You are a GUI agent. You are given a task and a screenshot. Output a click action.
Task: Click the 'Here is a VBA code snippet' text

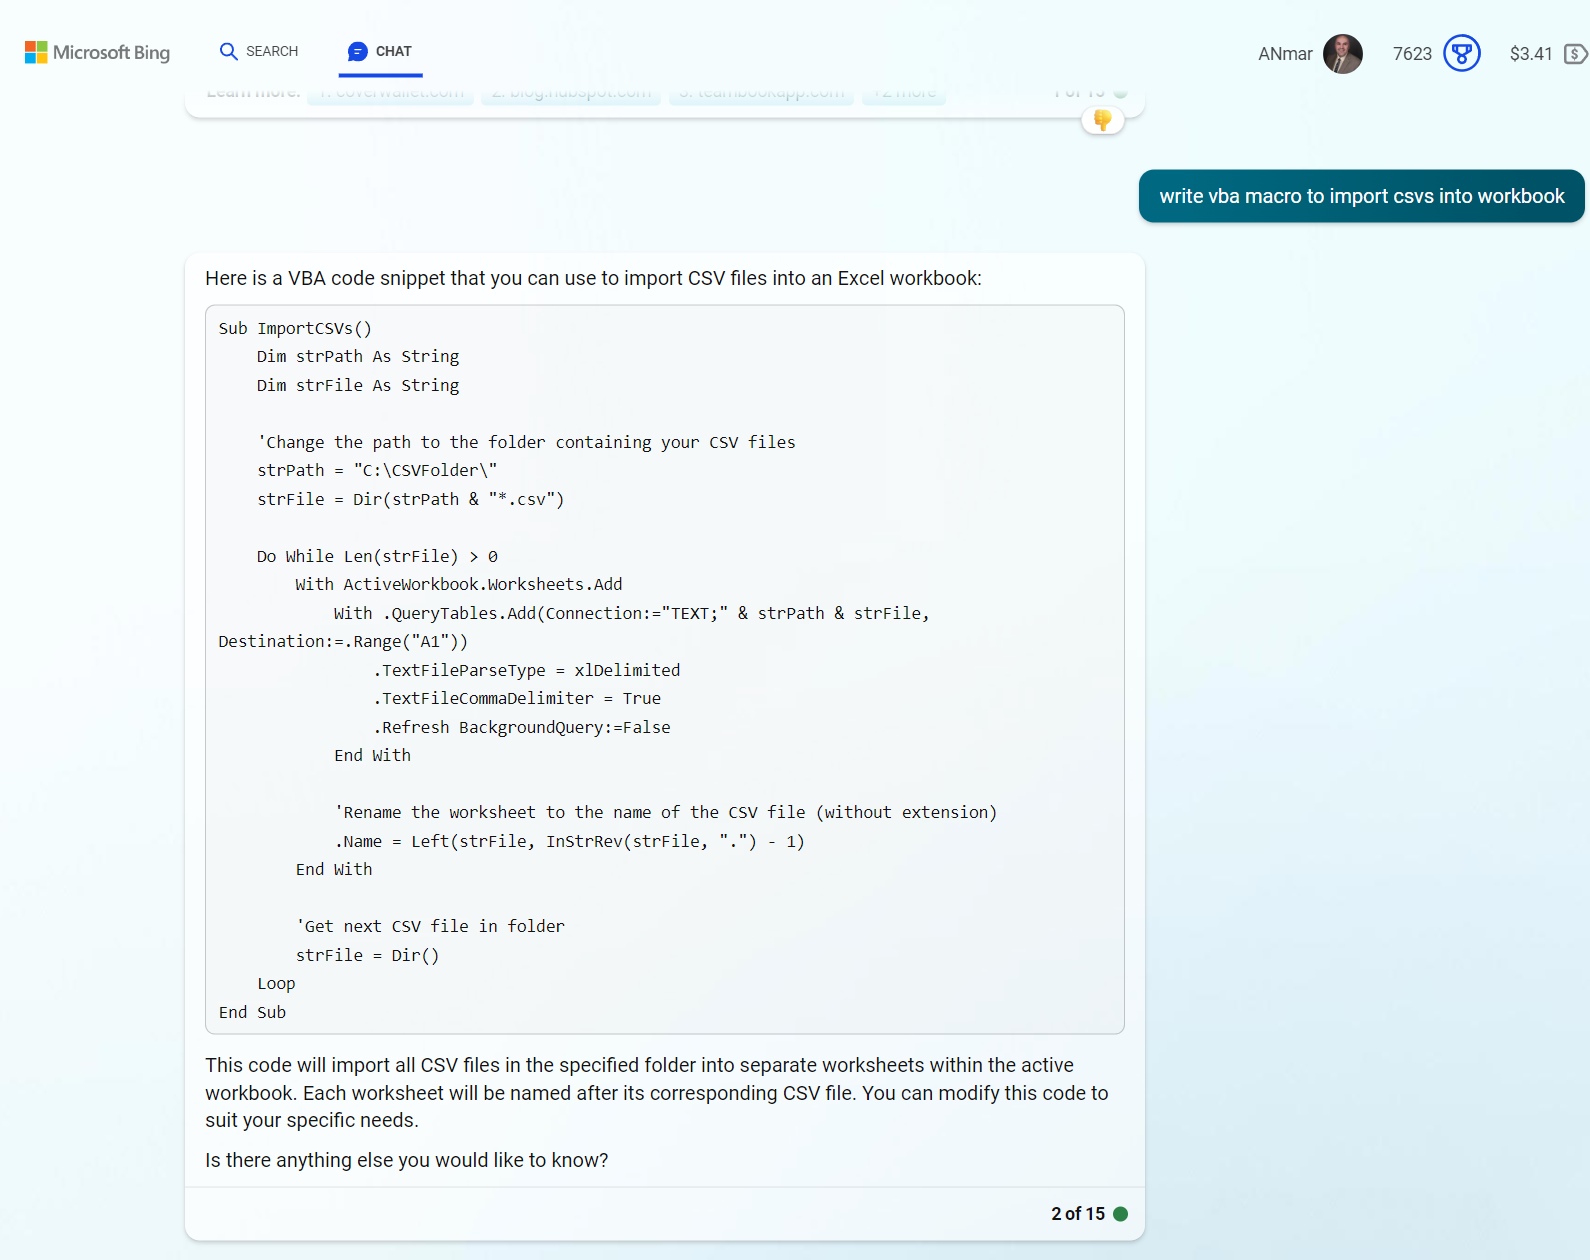tap(593, 278)
